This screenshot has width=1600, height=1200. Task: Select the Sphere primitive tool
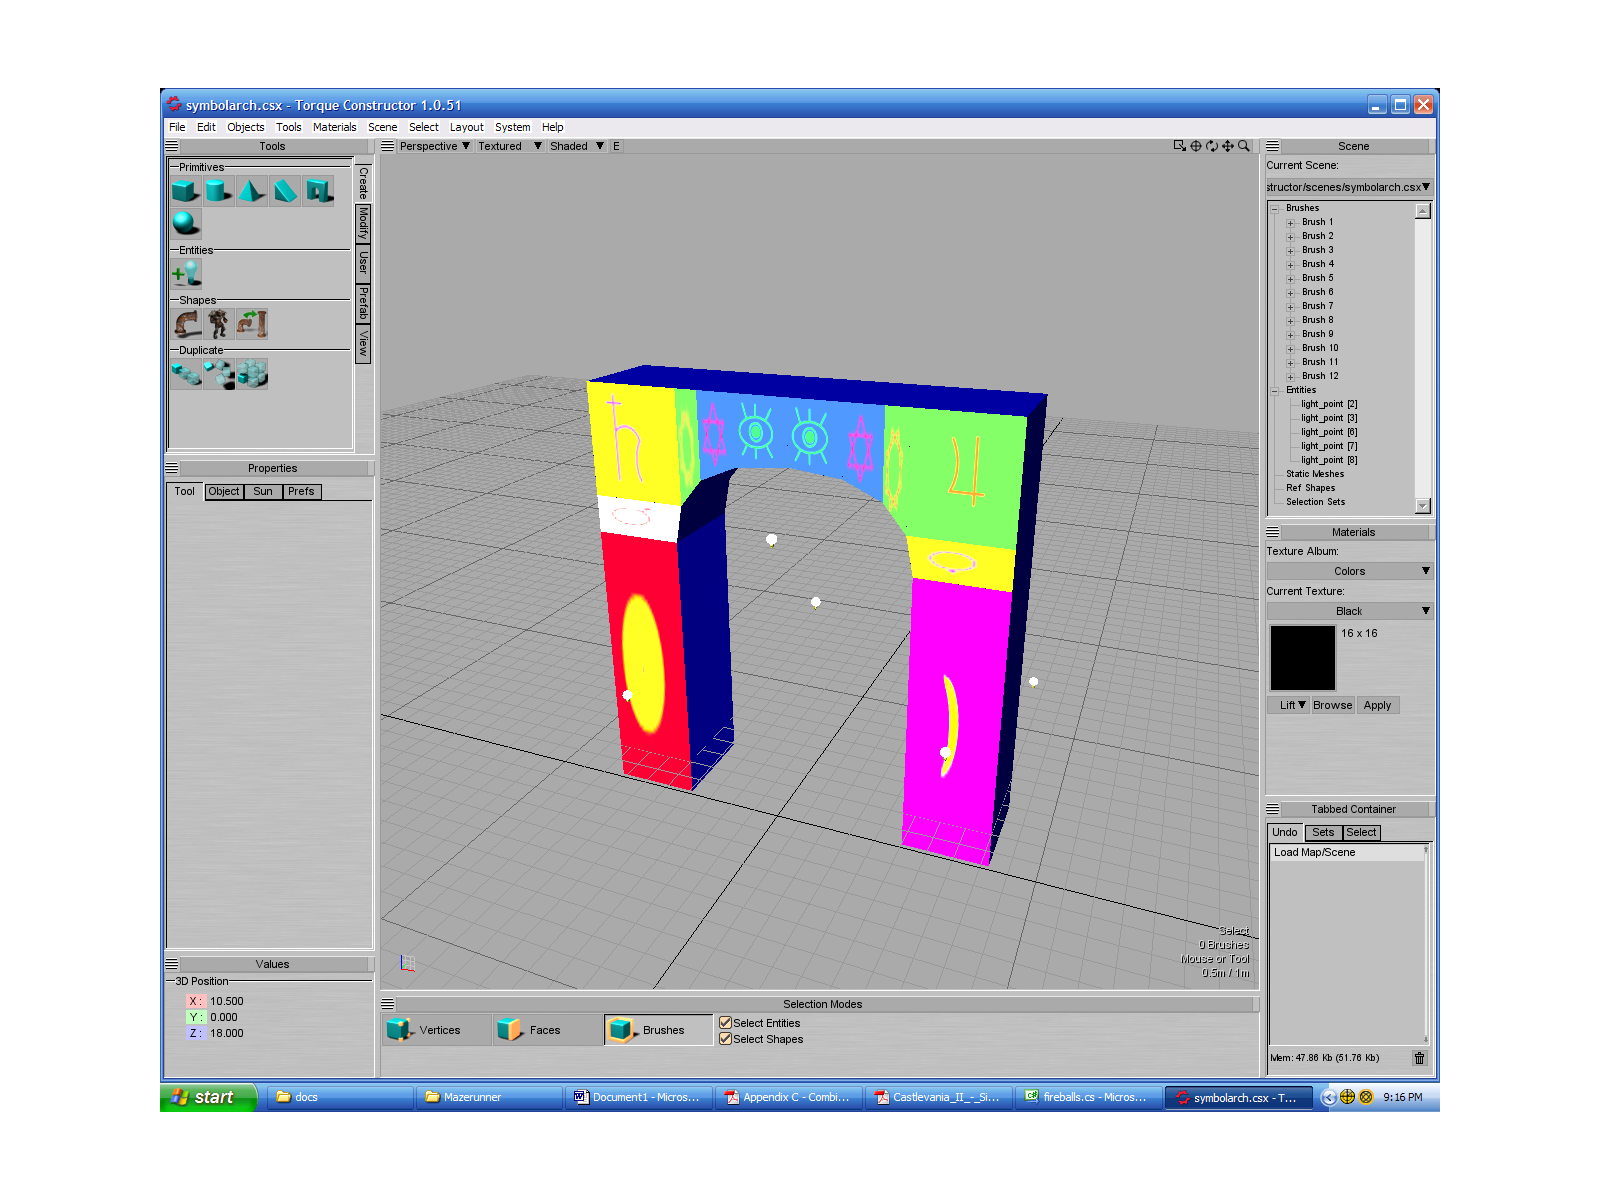(185, 222)
